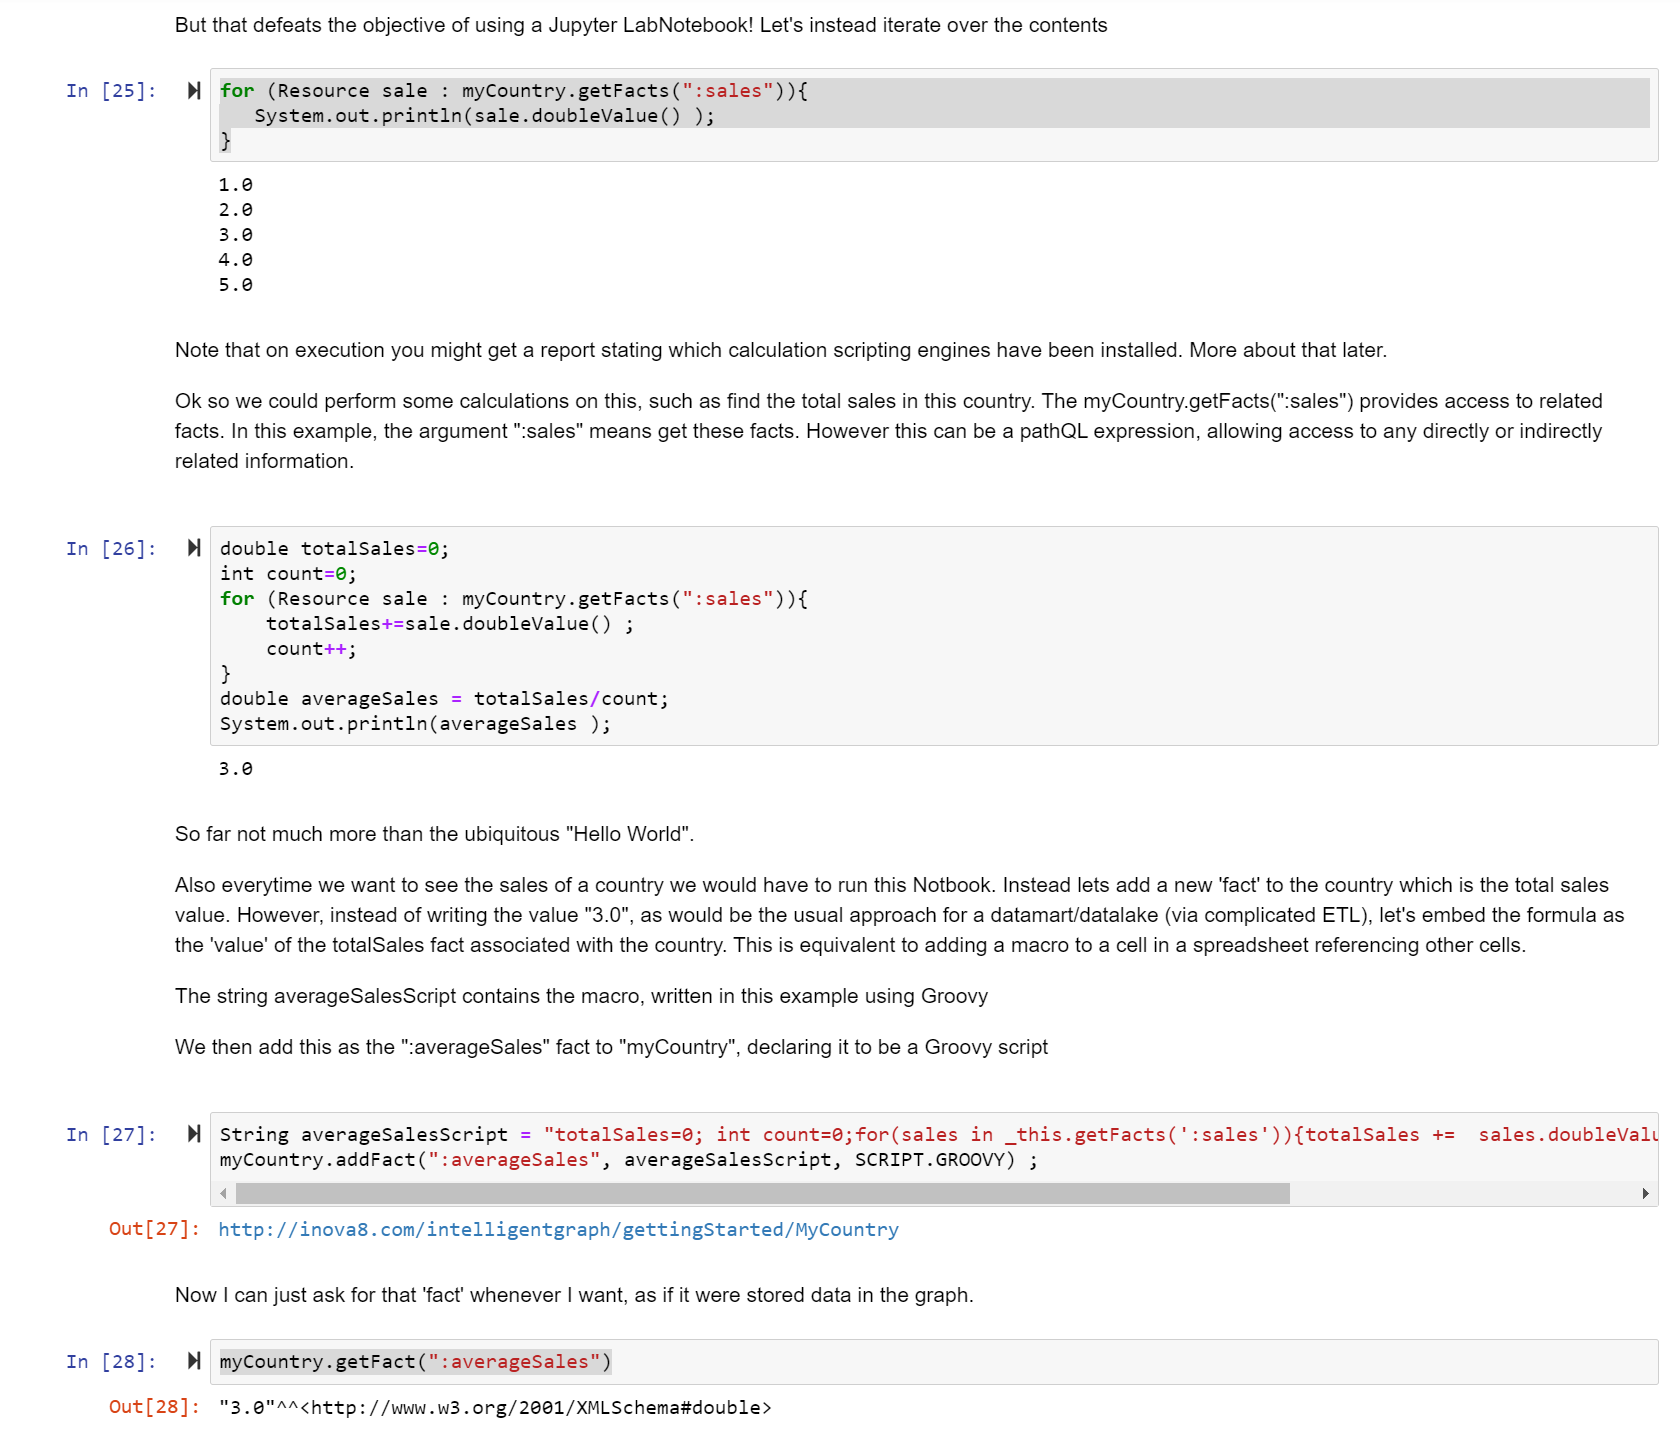
Task: Click into the In [28] getFact code cell
Action: point(934,1362)
